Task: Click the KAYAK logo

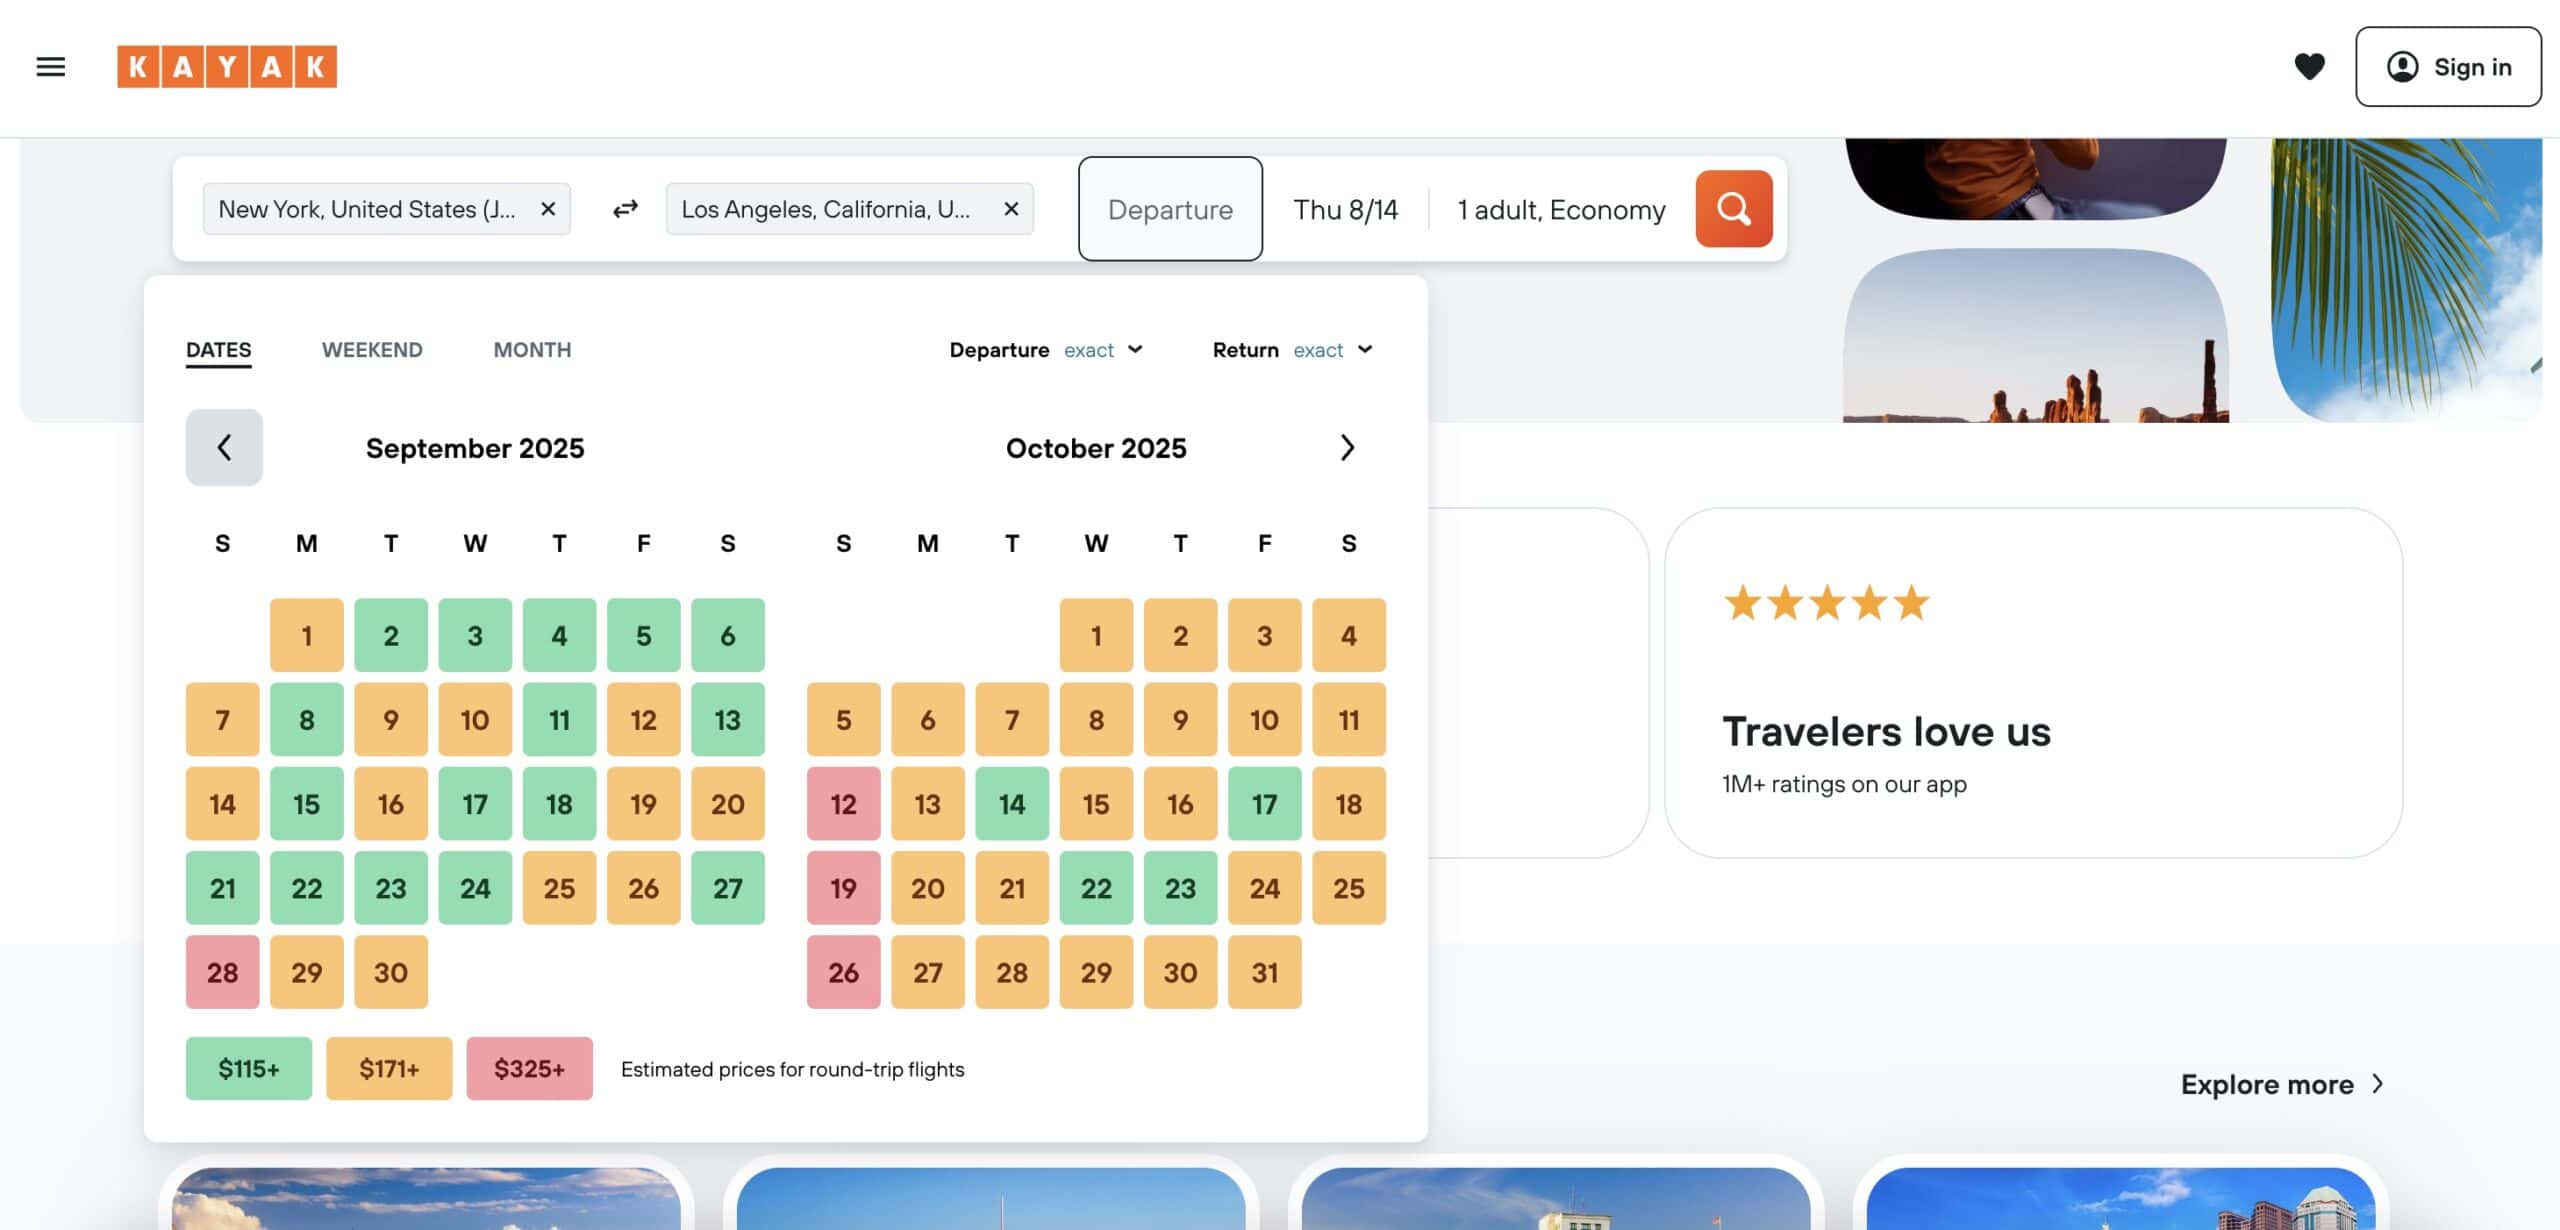Action: (227, 67)
